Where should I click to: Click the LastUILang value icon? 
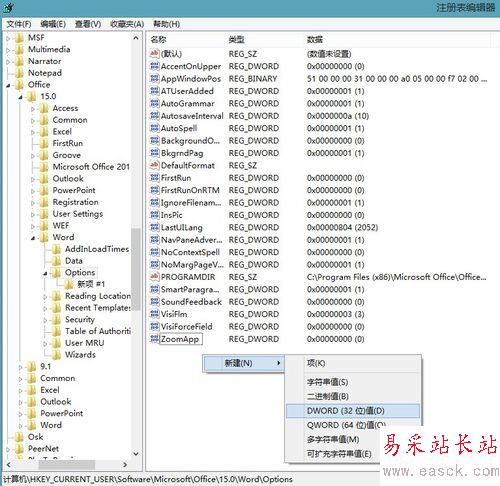coord(154,227)
